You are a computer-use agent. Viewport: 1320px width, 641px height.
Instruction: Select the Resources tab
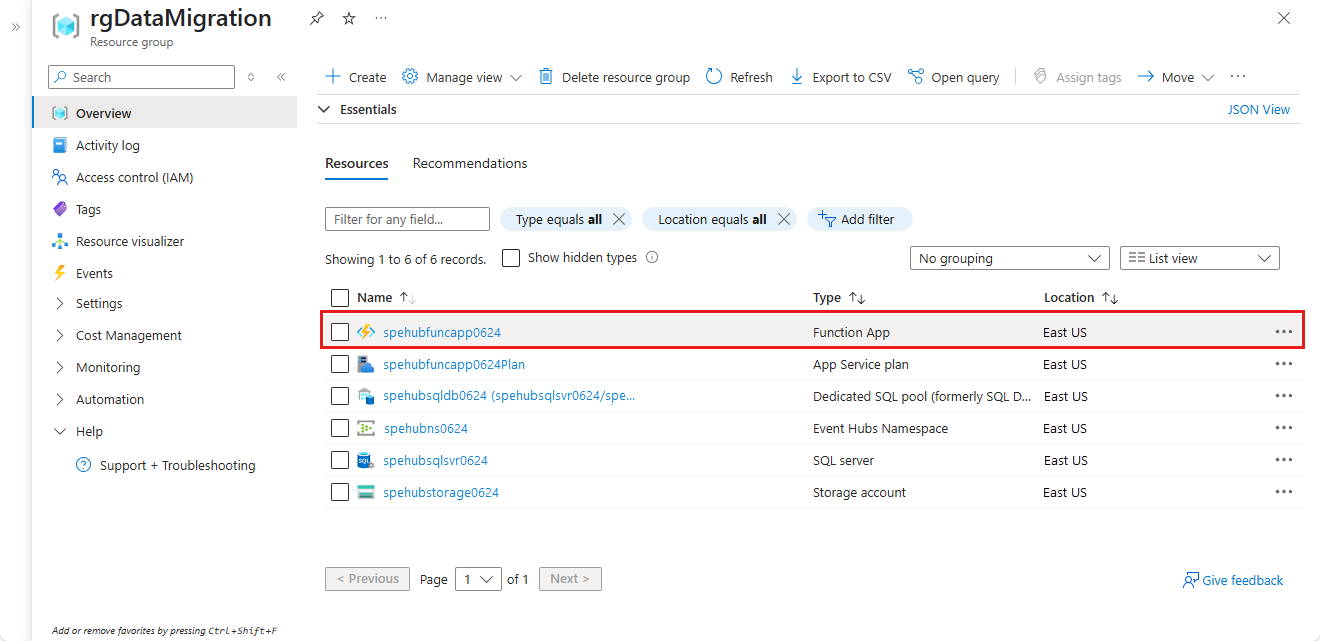357,163
